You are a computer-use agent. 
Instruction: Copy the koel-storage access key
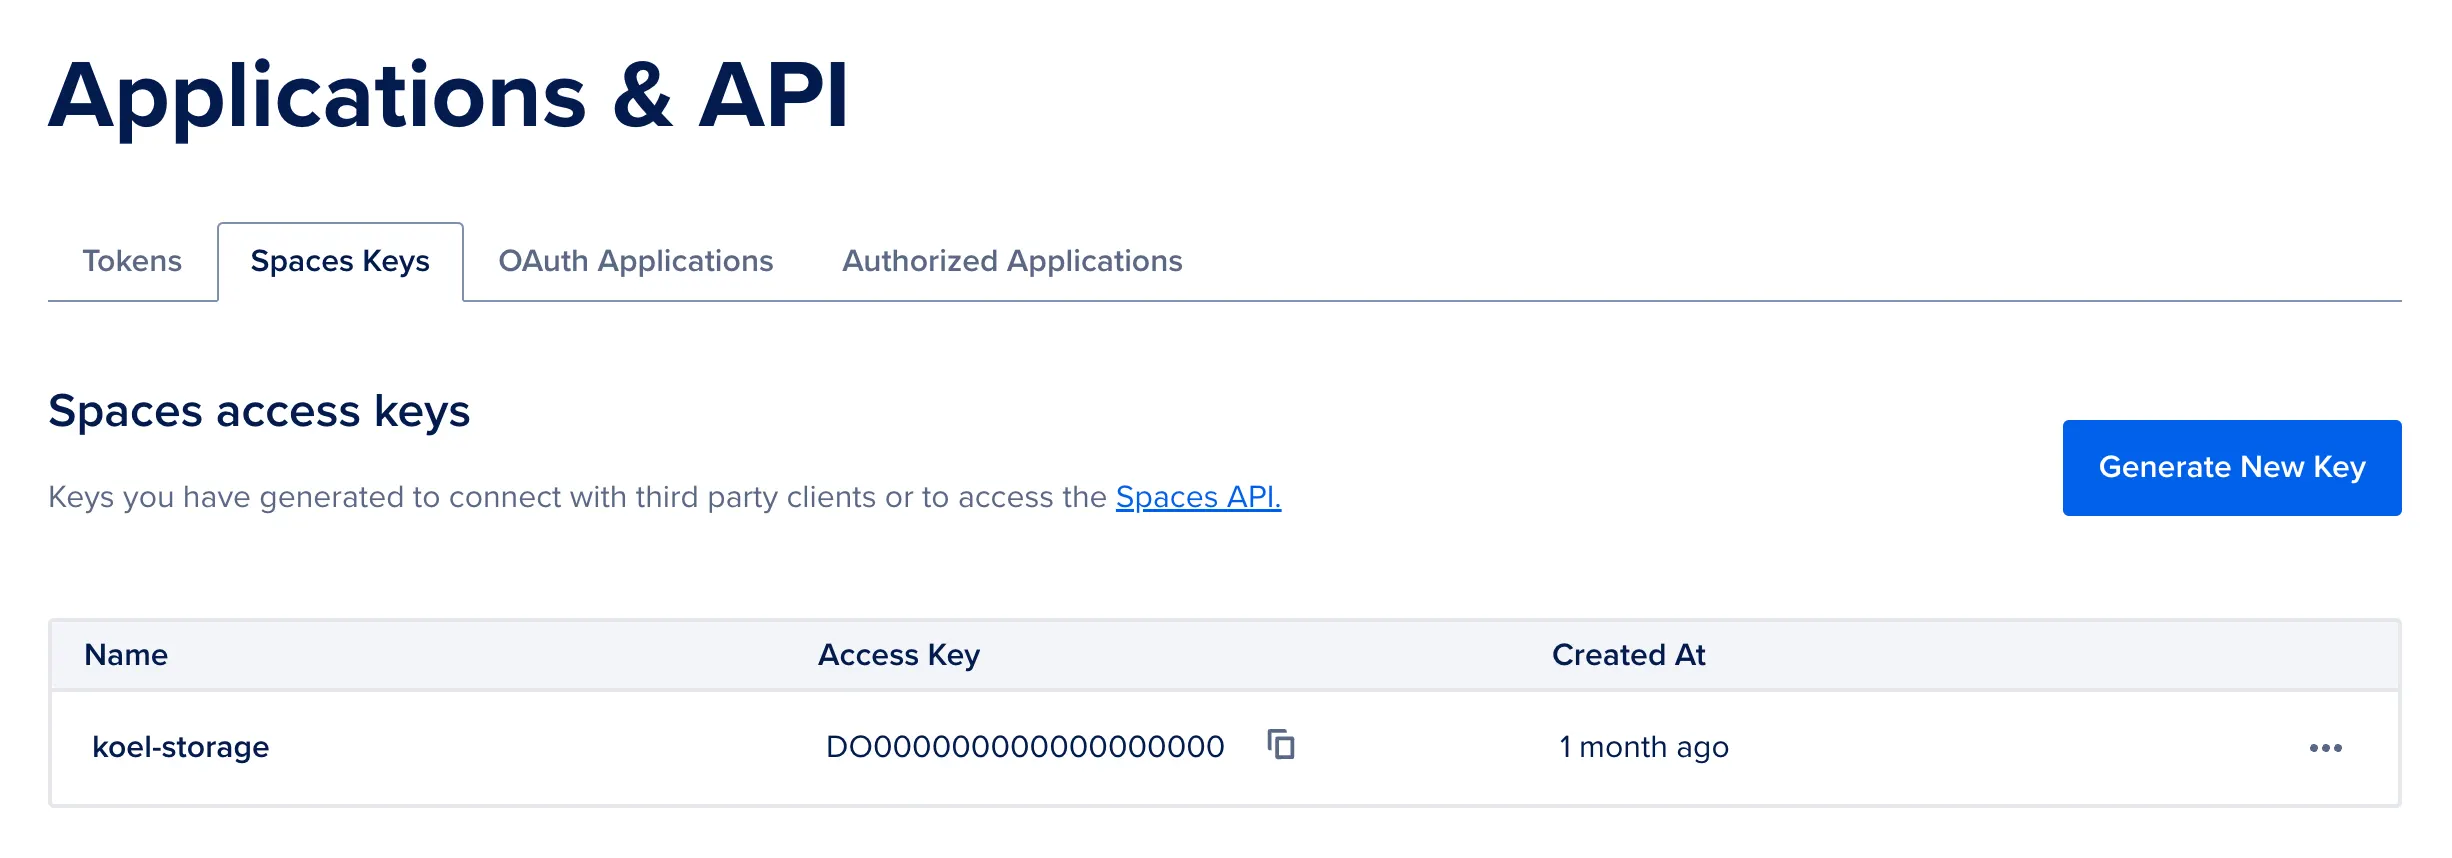click(x=1281, y=745)
